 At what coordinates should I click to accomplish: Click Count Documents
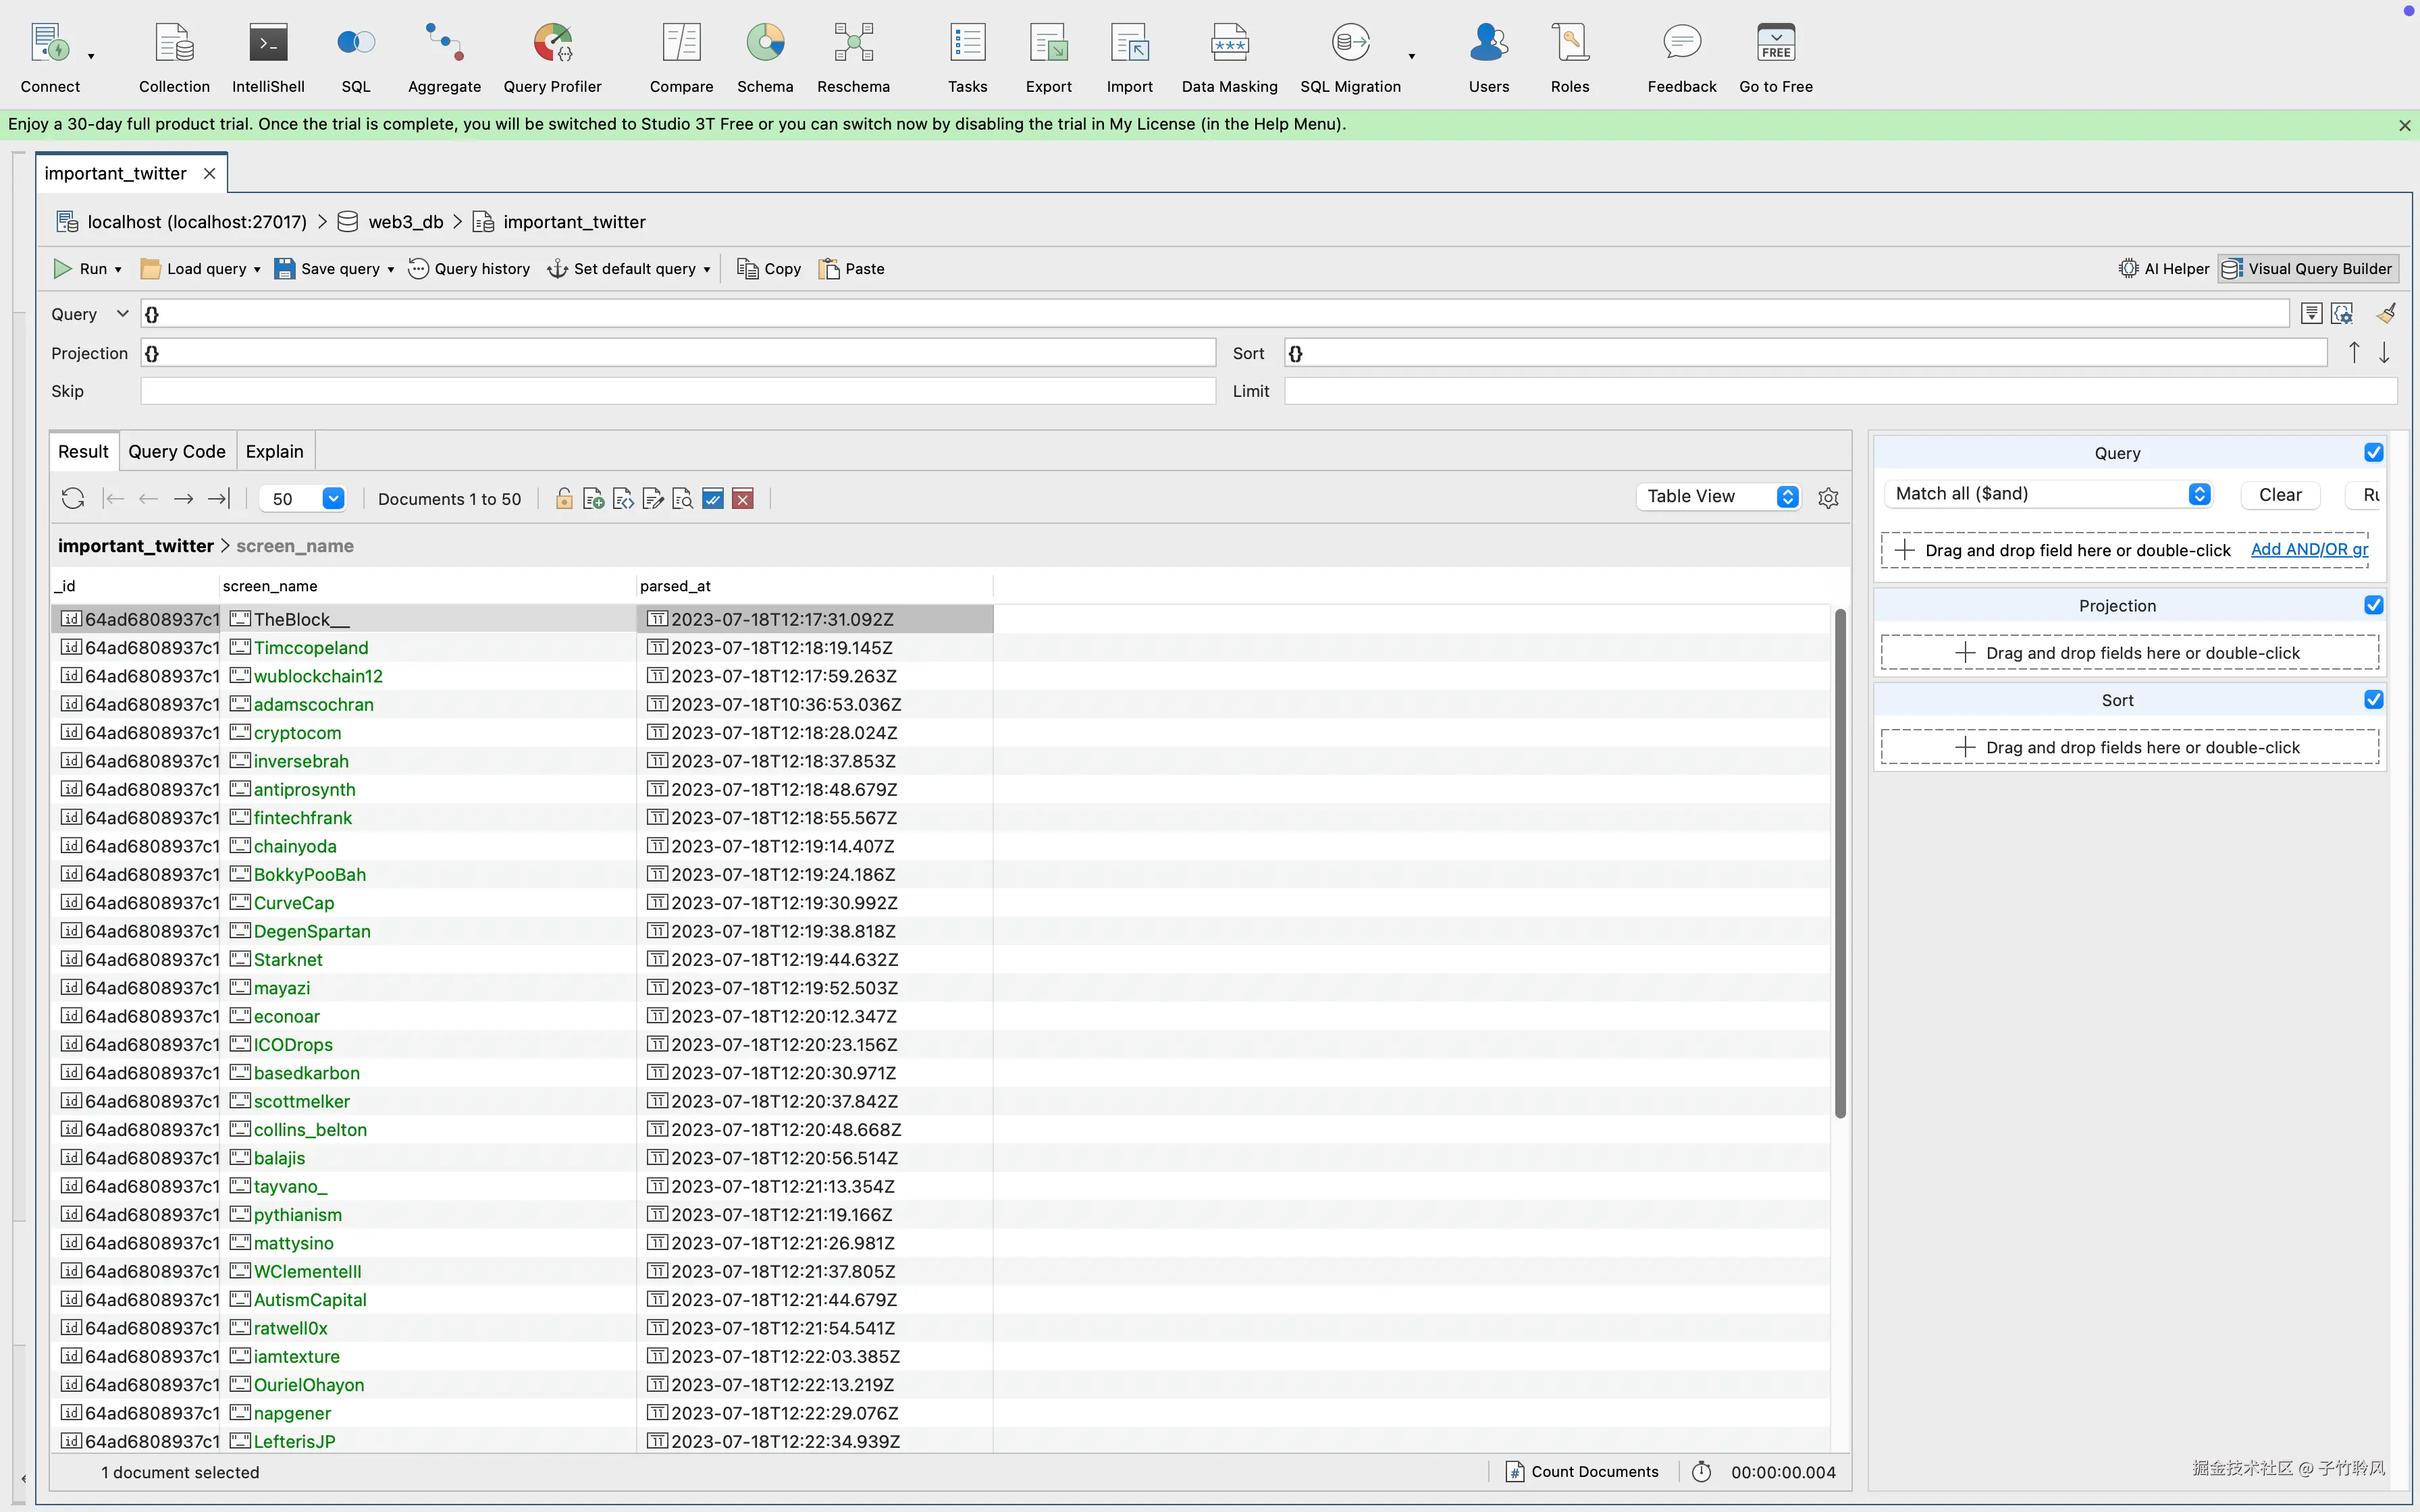click(x=1582, y=1471)
